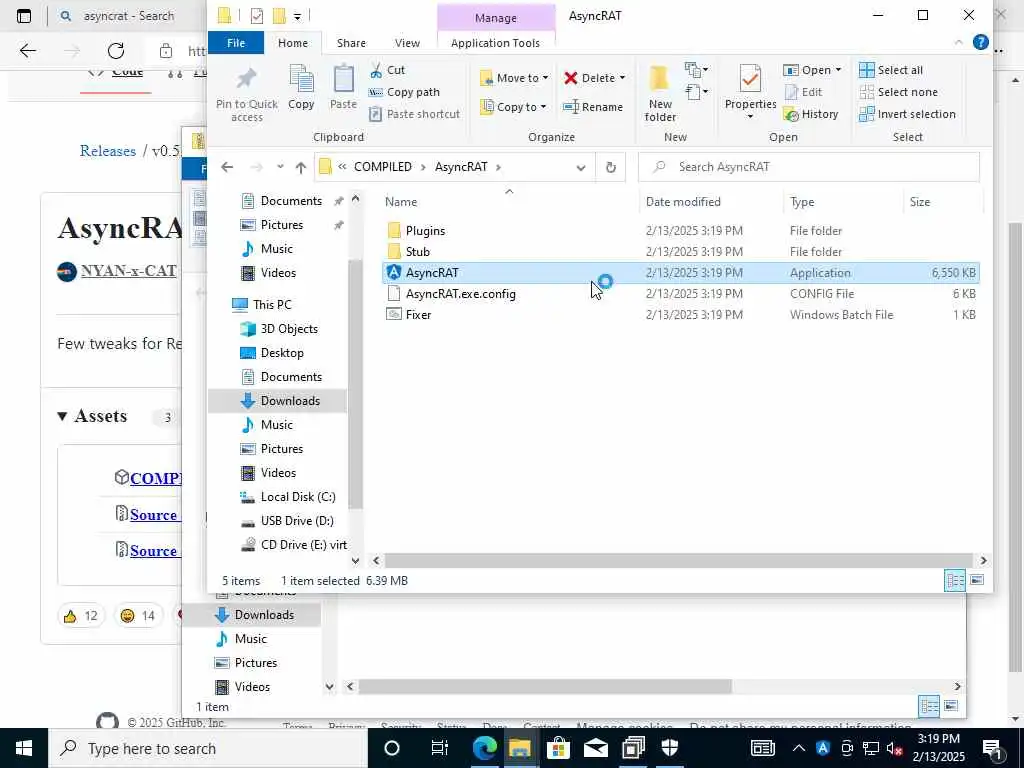This screenshot has height=768, width=1024.
Task: Collapse the ribbon with chevron
Action: [x=958, y=42]
